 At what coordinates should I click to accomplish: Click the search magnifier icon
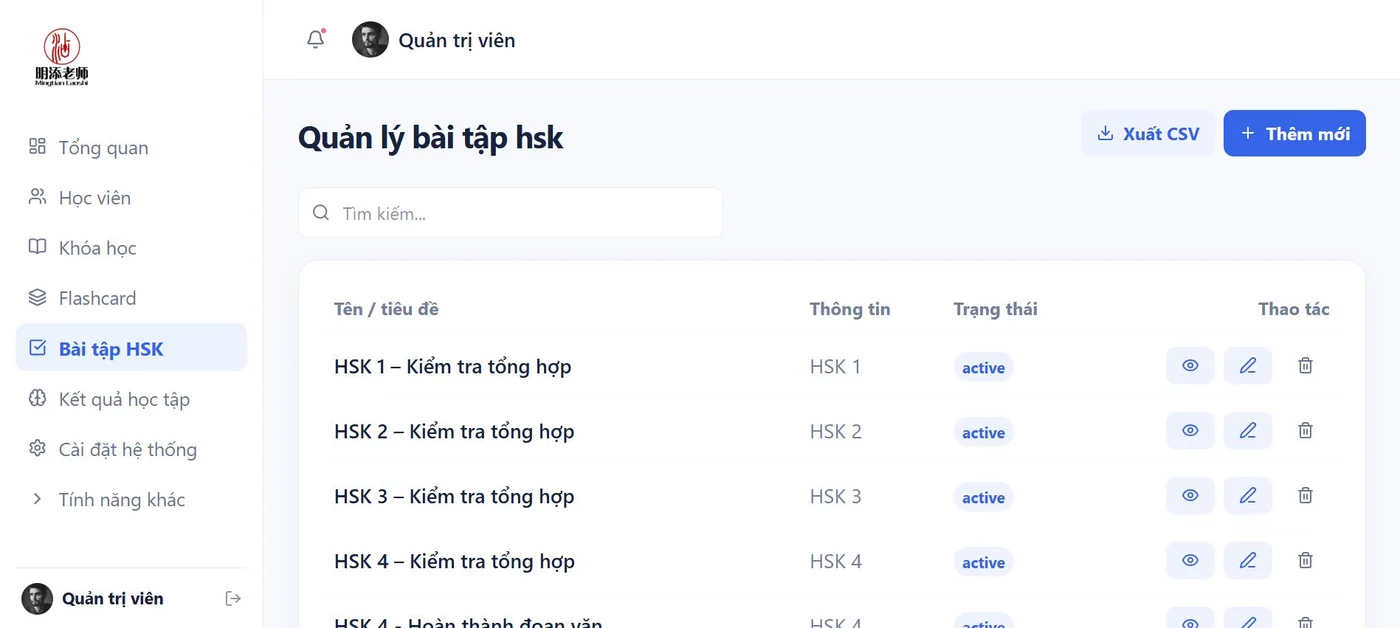pyautogui.click(x=321, y=213)
